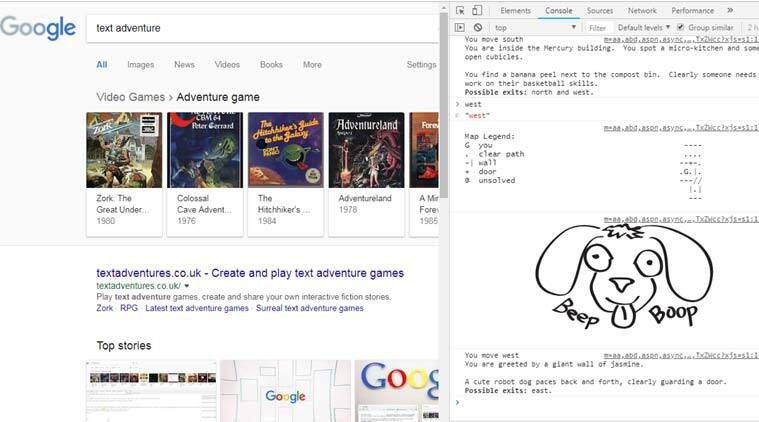Select the Zork game thumbnail card
Image resolution: width=759 pixels, height=422 pixels.
tap(124, 172)
